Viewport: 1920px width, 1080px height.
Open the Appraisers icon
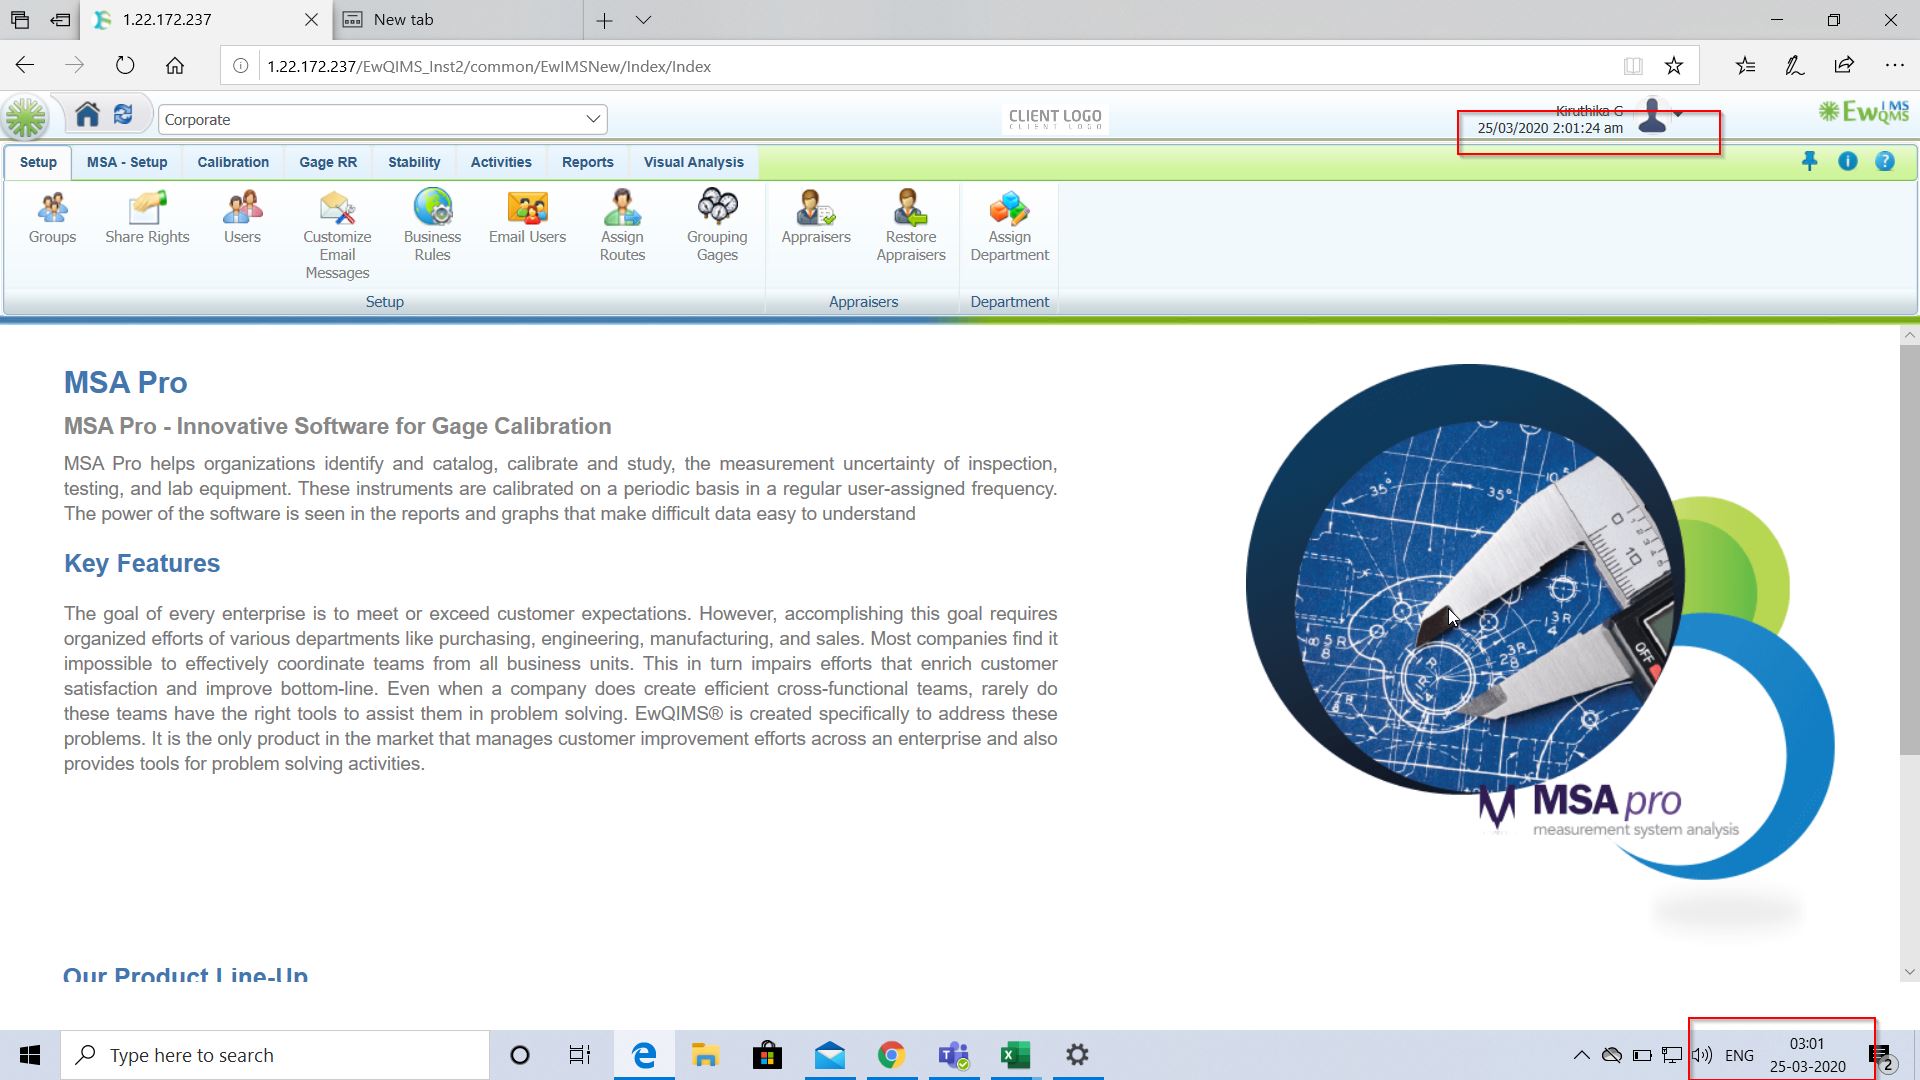(x=816, y=217)
